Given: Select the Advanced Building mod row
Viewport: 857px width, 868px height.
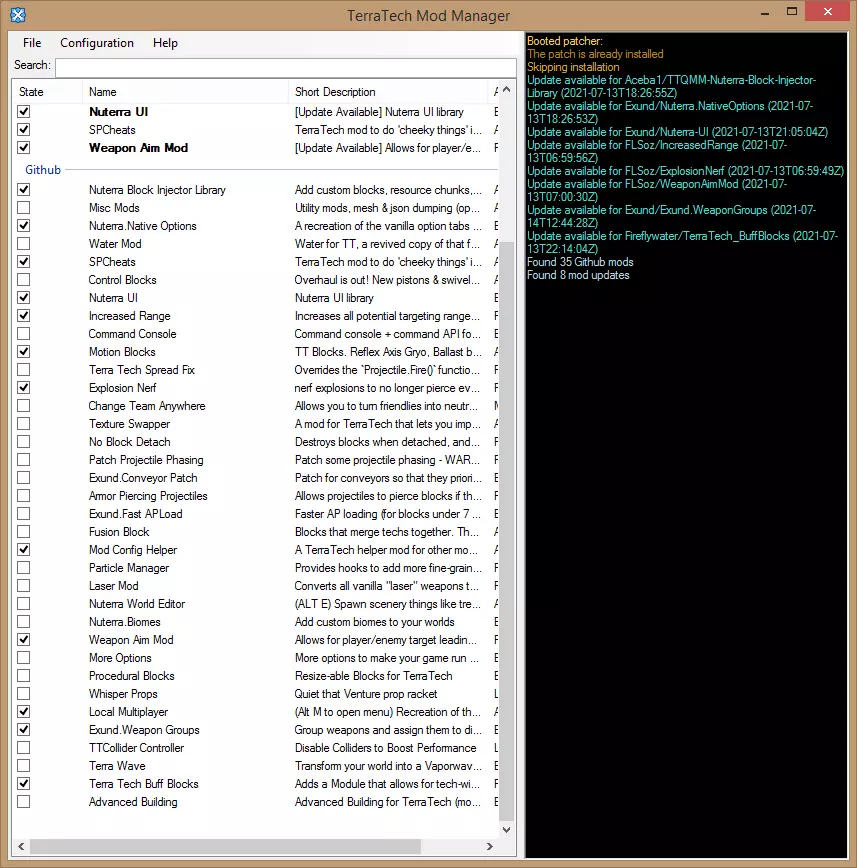Looking at the screenshot, I should (x=132, y=802).
